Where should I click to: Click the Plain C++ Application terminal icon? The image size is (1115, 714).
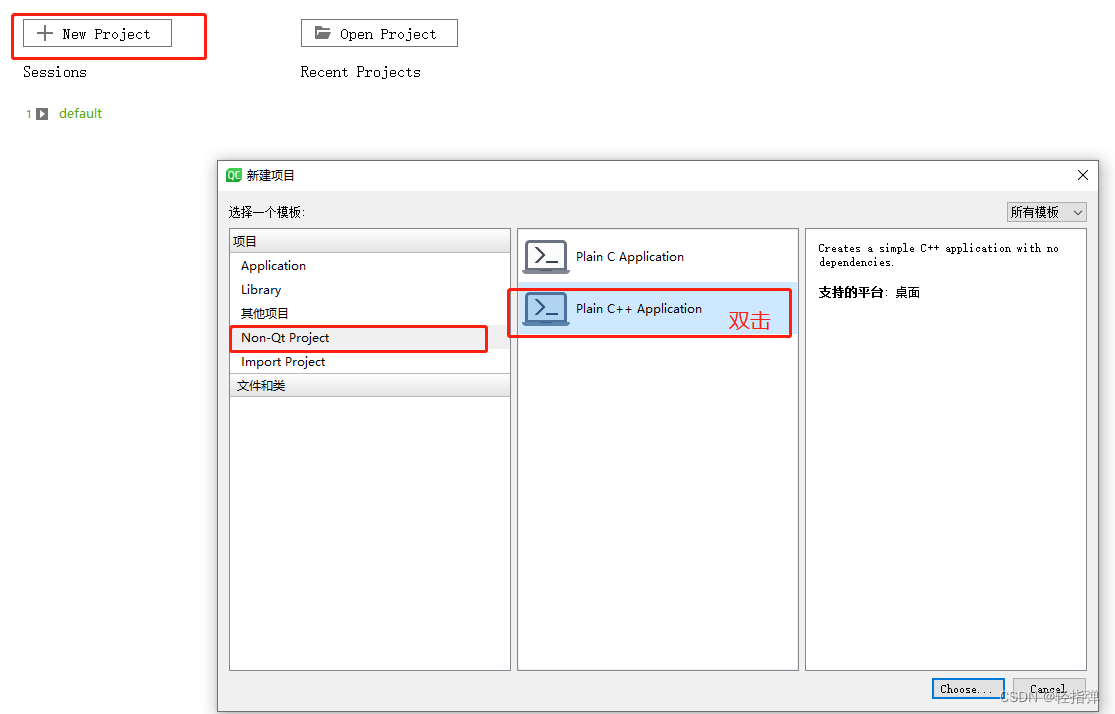tap(546, 309)
